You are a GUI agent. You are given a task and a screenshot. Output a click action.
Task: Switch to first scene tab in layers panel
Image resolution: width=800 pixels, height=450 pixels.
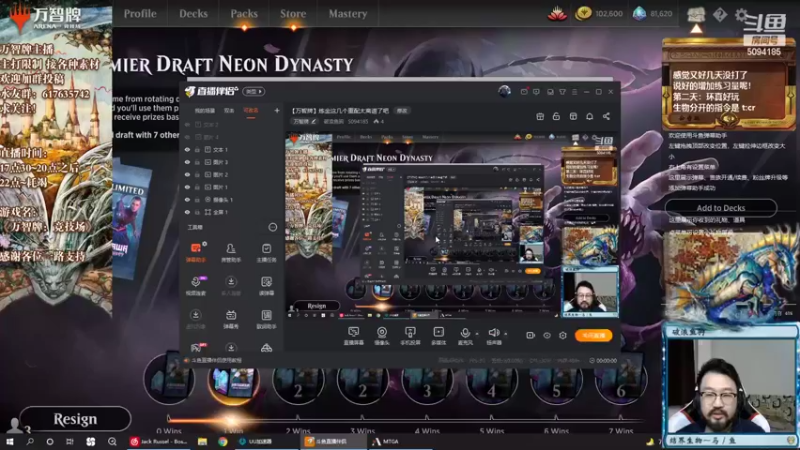coord(205,110)
